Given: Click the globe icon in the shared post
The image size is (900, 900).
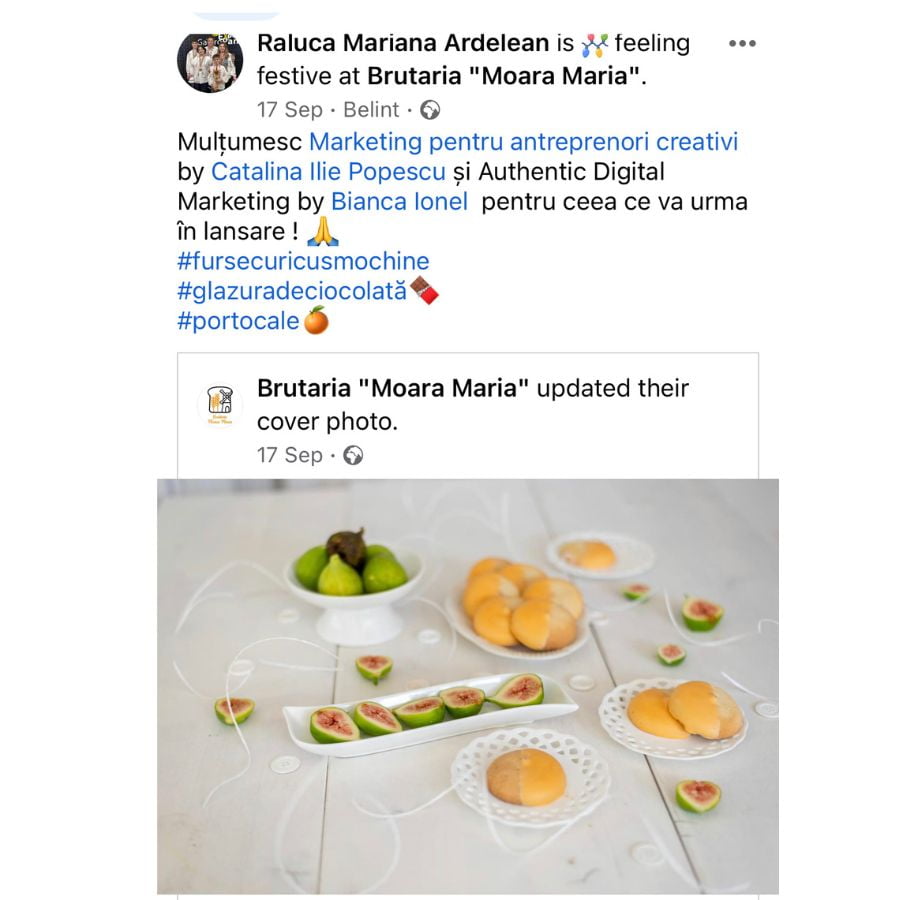Looking at the screenshot, I should [x=353, y=456].
